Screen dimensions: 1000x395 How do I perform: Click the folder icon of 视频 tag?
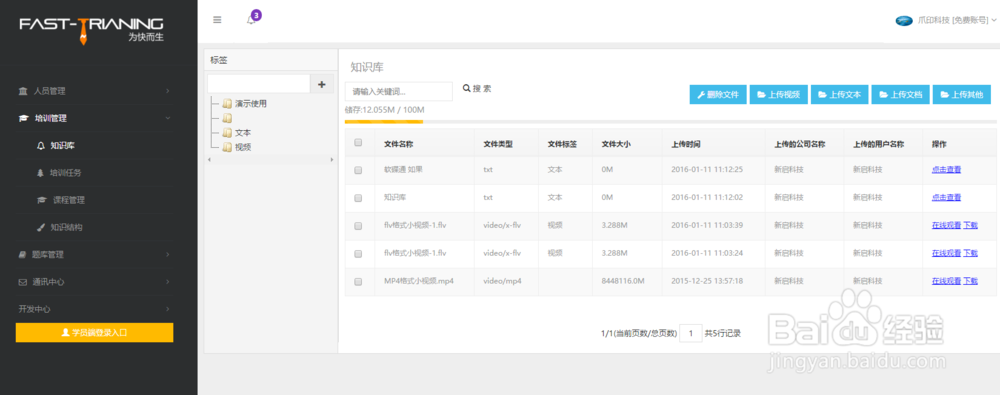pos(227,147)
